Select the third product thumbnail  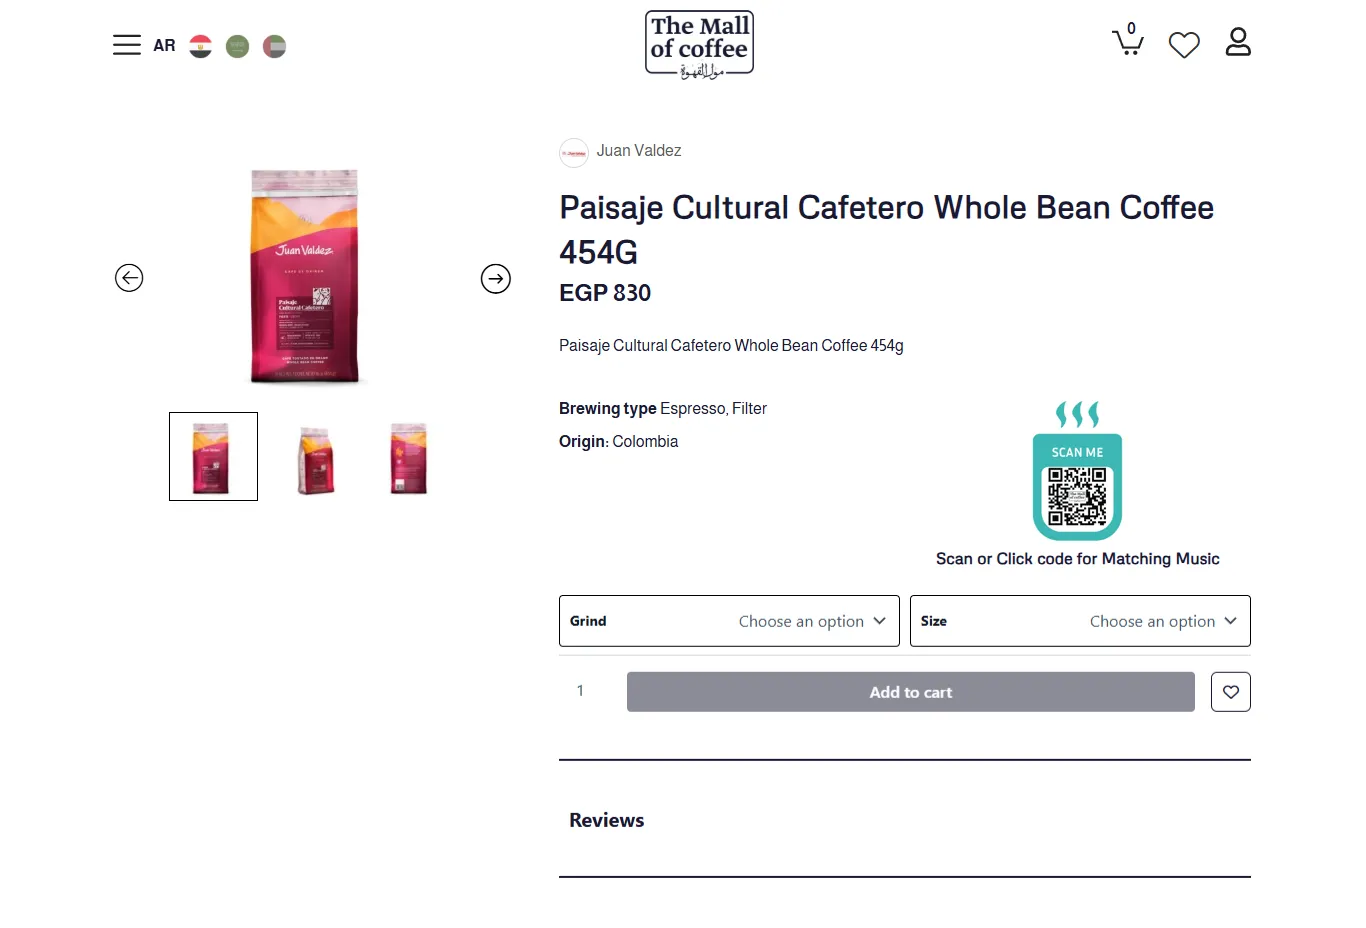point(408,458)
